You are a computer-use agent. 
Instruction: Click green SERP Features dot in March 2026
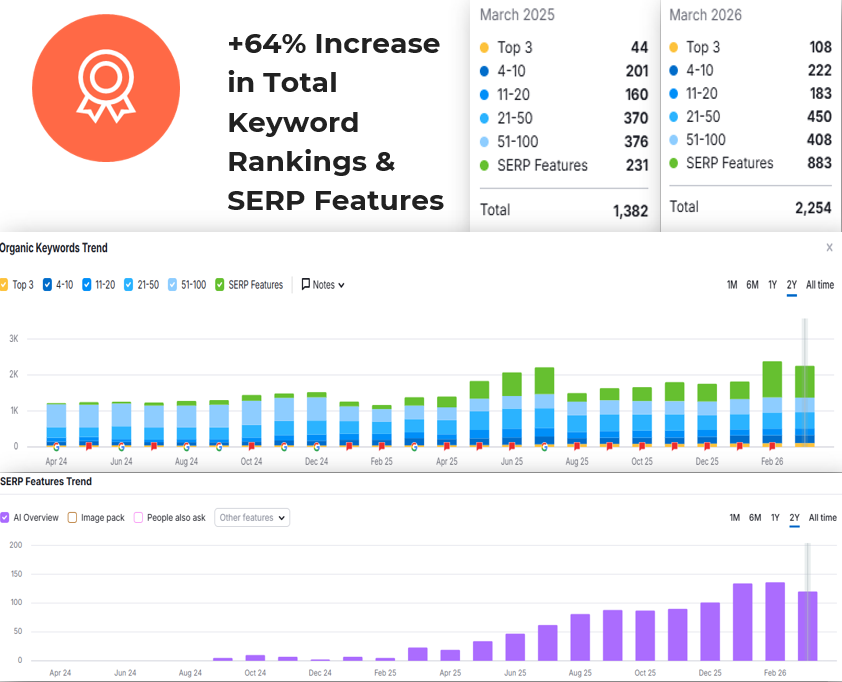676,163
